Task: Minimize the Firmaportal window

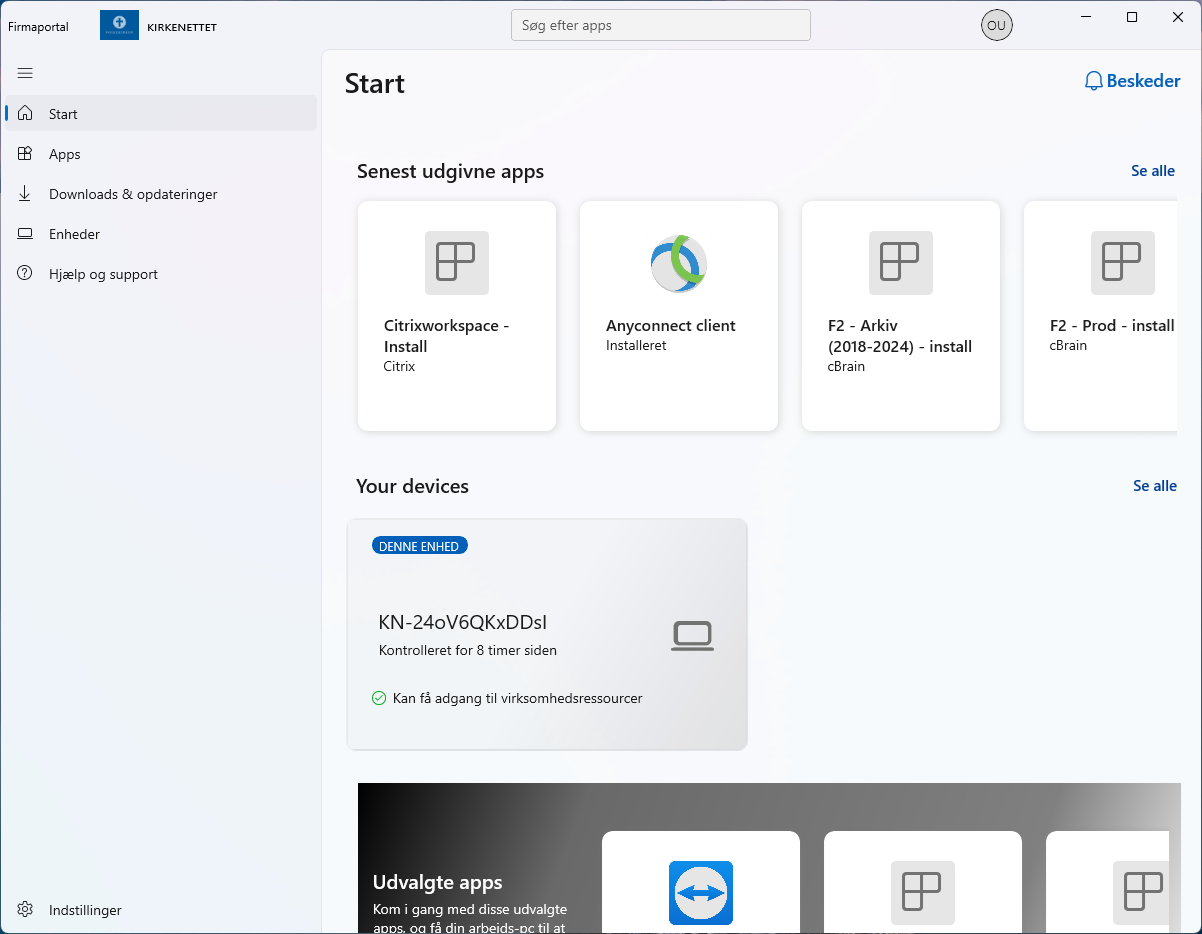Action: (x=1086, y=17)
